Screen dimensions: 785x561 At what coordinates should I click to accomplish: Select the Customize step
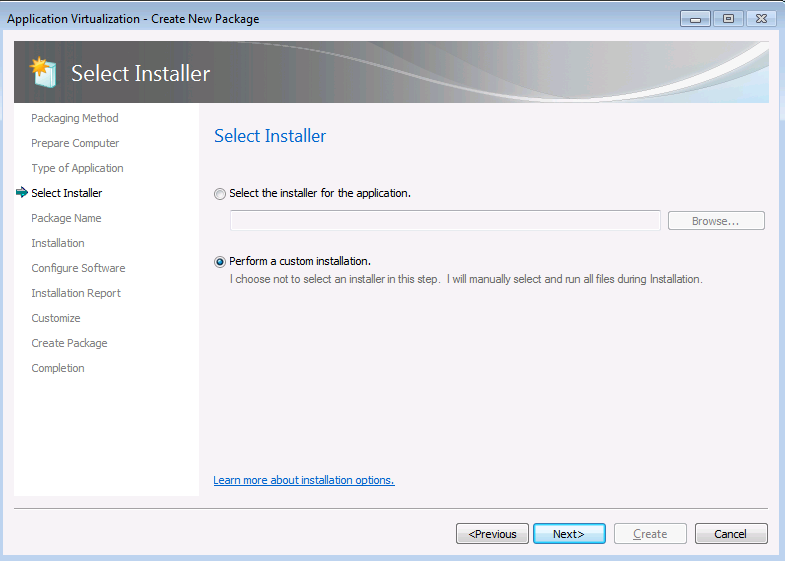tap(56, 318)
